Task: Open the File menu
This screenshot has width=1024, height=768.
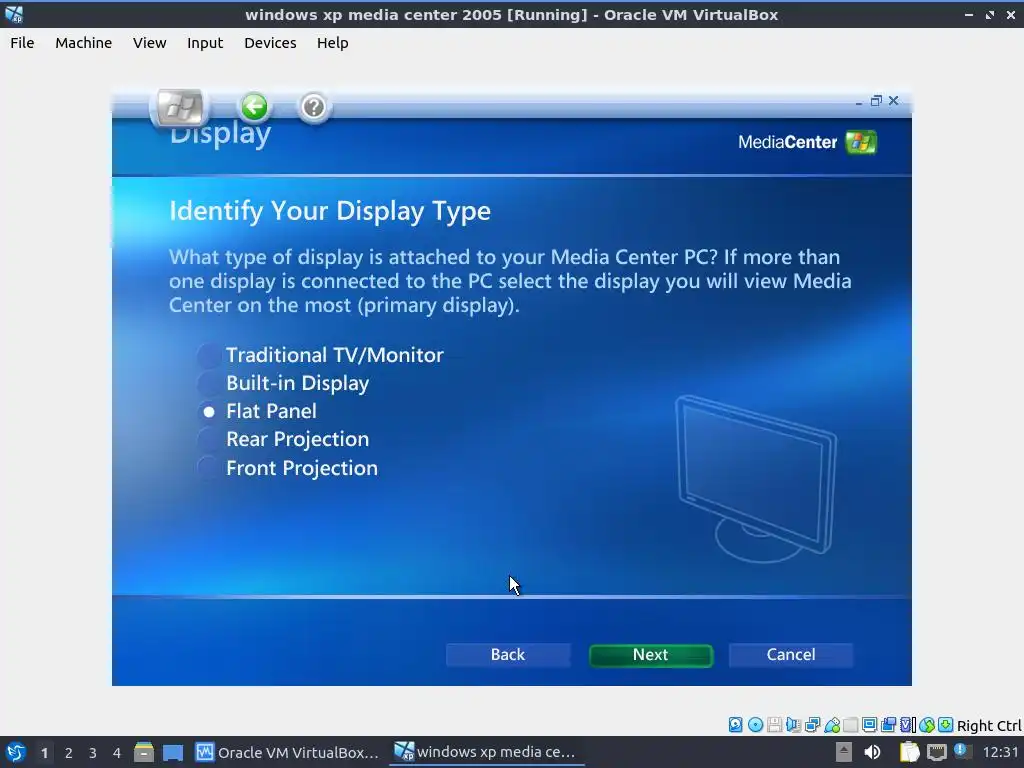Action: [x=22, y=43]
